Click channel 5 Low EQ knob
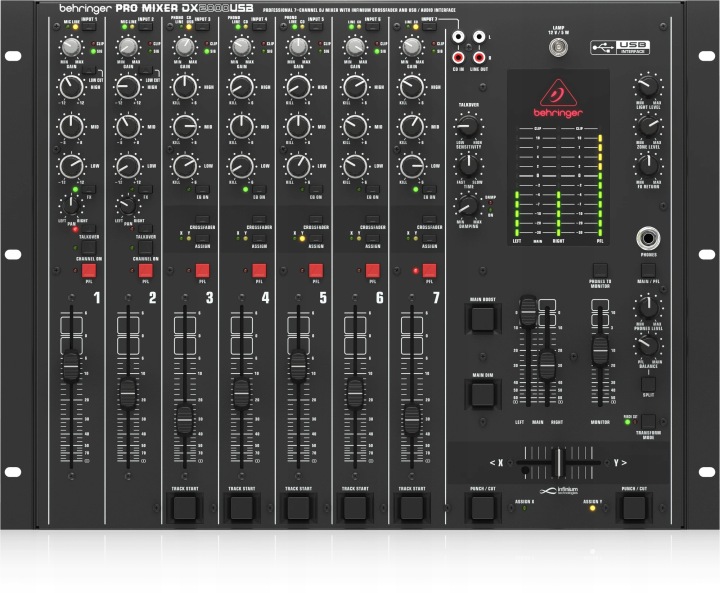 pos(298,166)
